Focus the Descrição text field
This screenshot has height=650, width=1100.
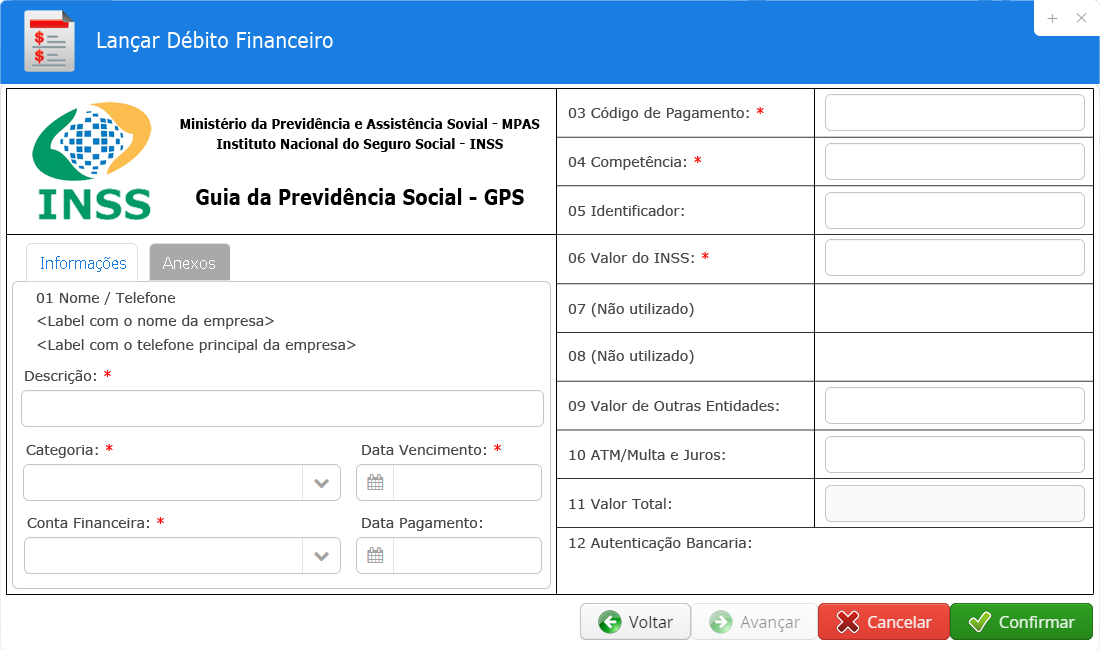pos(283,409)
